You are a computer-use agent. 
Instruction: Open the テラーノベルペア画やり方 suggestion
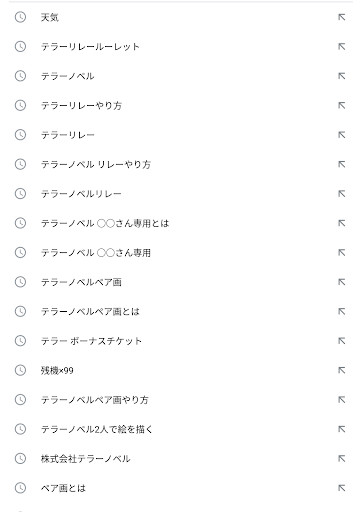tap(181, 399)
